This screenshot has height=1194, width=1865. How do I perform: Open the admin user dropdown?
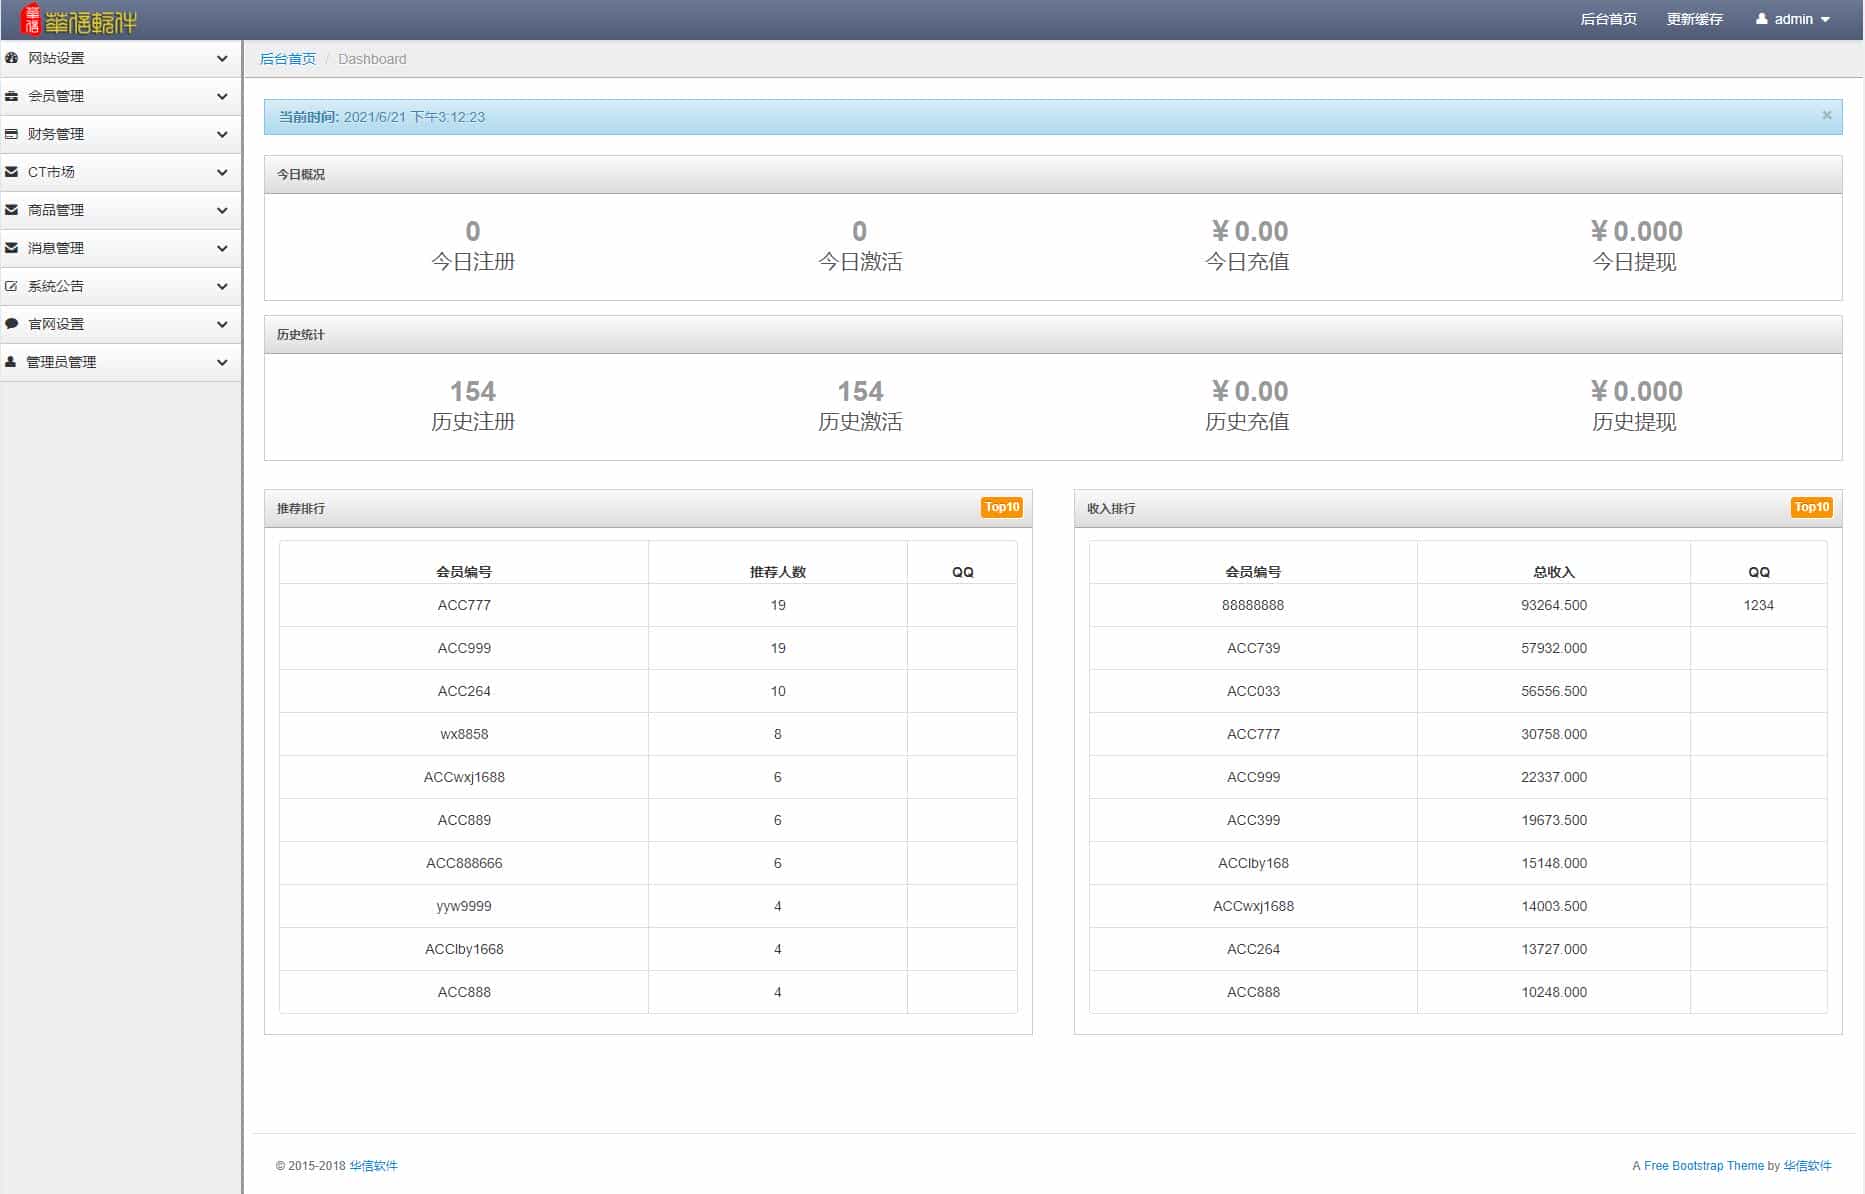point(1793,19)
